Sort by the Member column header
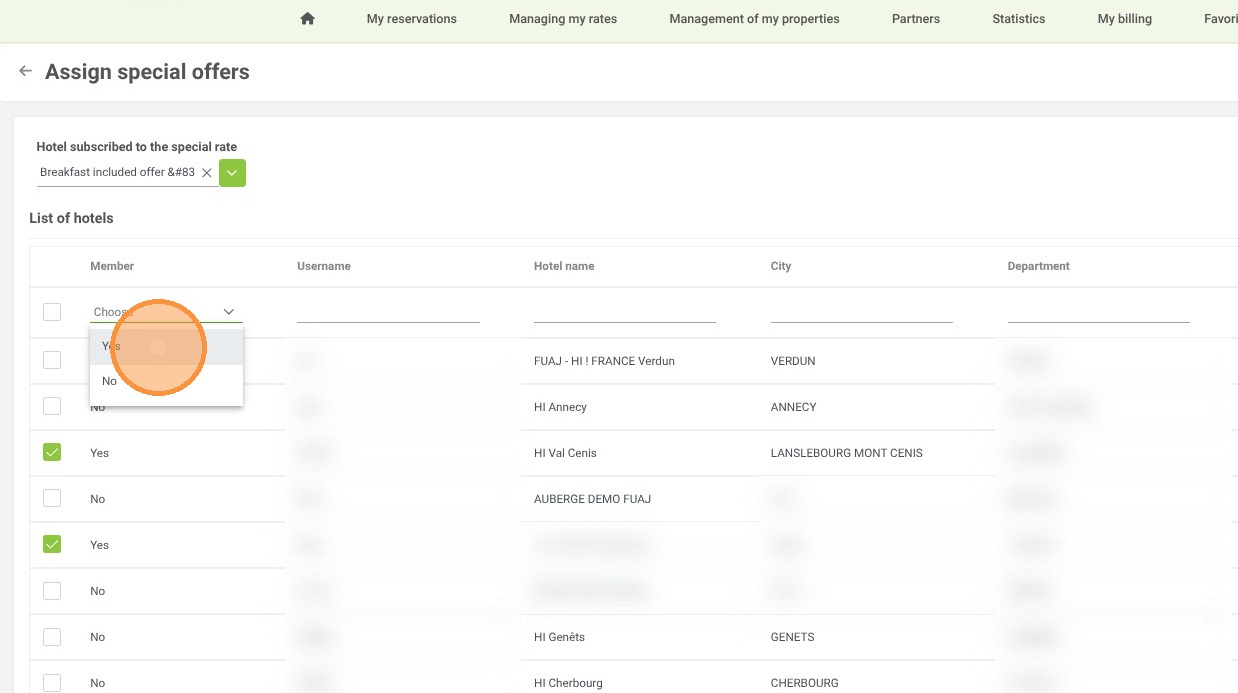The image size is (1238, 693). coord(112,266)
